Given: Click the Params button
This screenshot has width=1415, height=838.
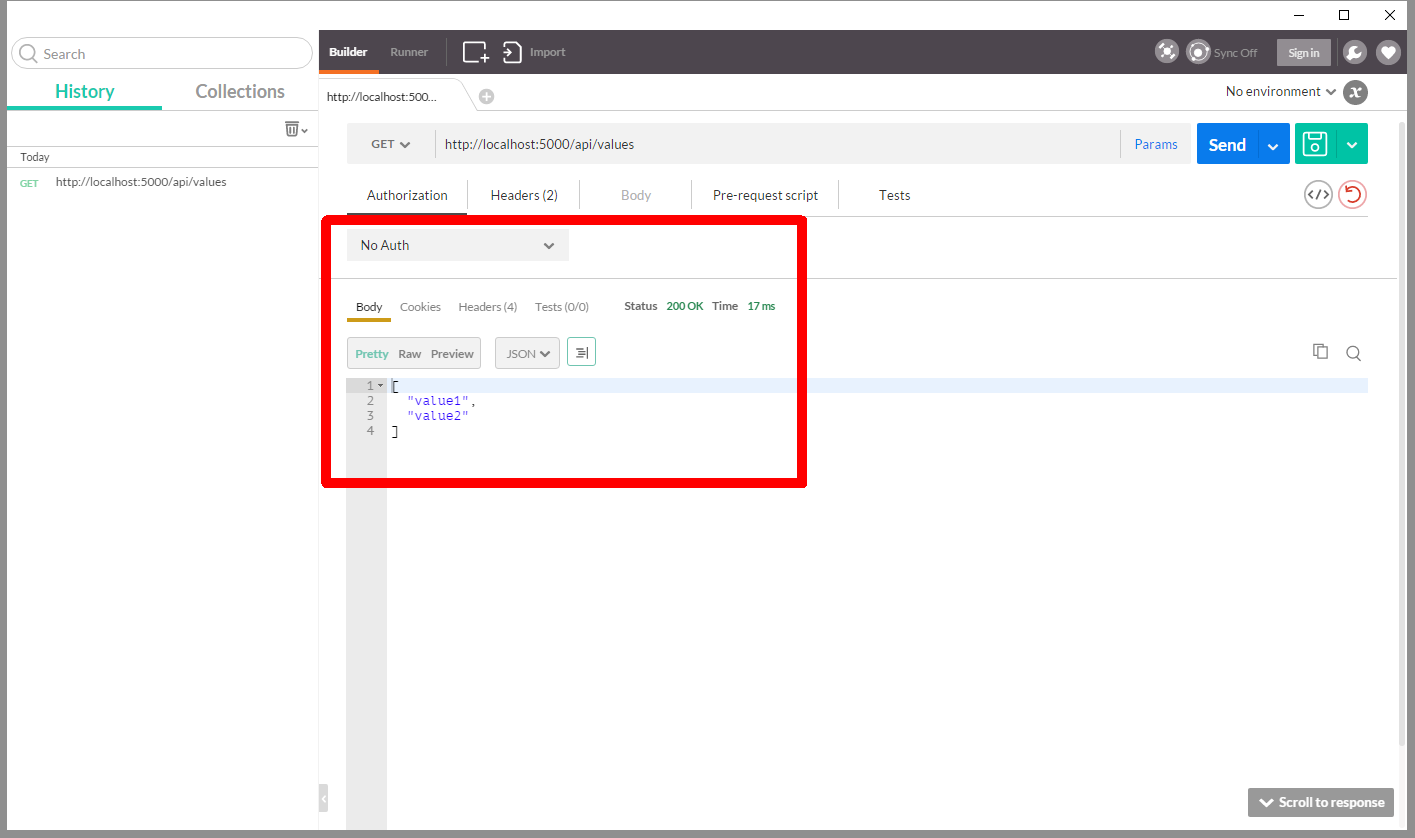Looking at the screenshot, I should (x=1156, y=144).
